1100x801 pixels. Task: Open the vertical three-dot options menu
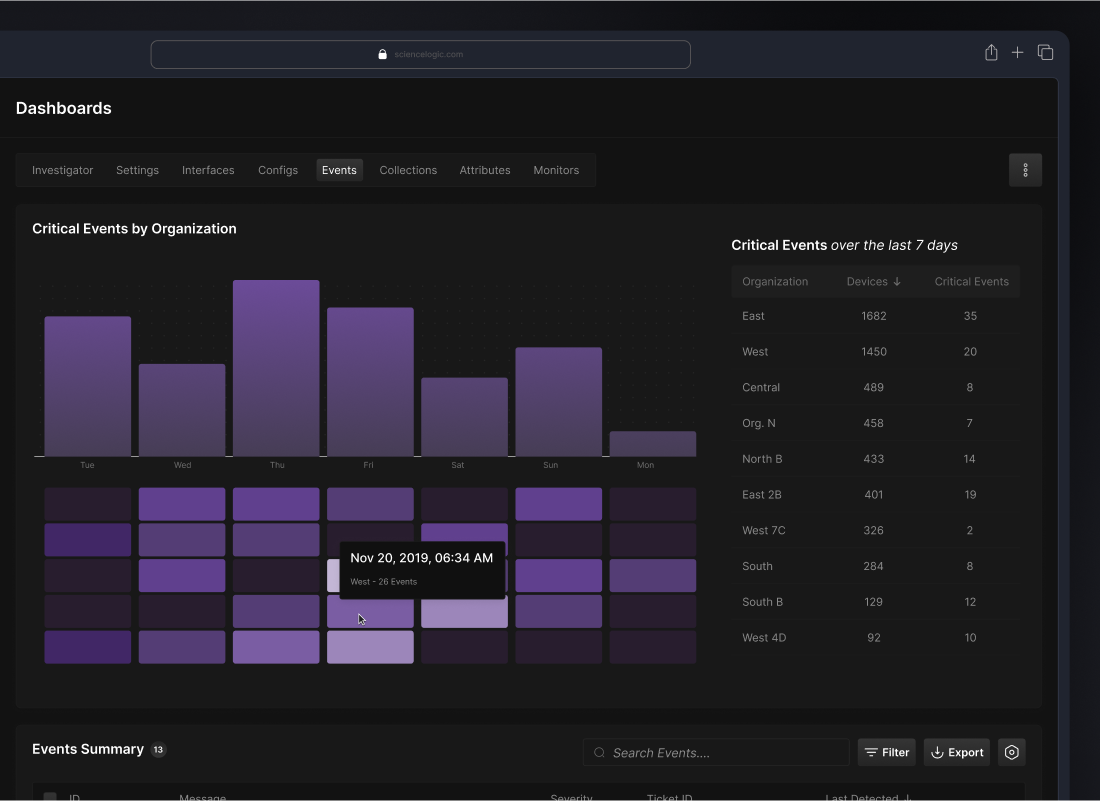coord(1025,170)
